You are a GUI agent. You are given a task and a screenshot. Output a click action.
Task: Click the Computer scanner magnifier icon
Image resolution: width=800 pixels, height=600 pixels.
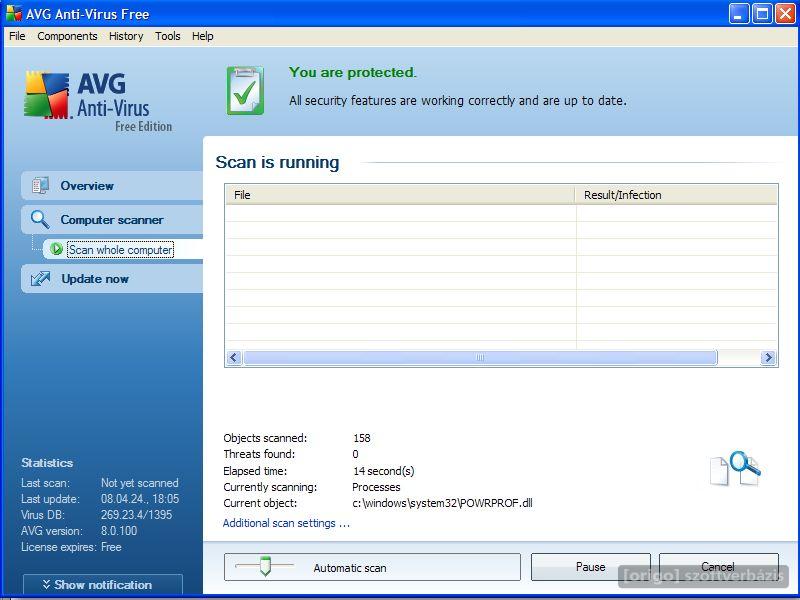pyautogui.click(x=40, y=220)
